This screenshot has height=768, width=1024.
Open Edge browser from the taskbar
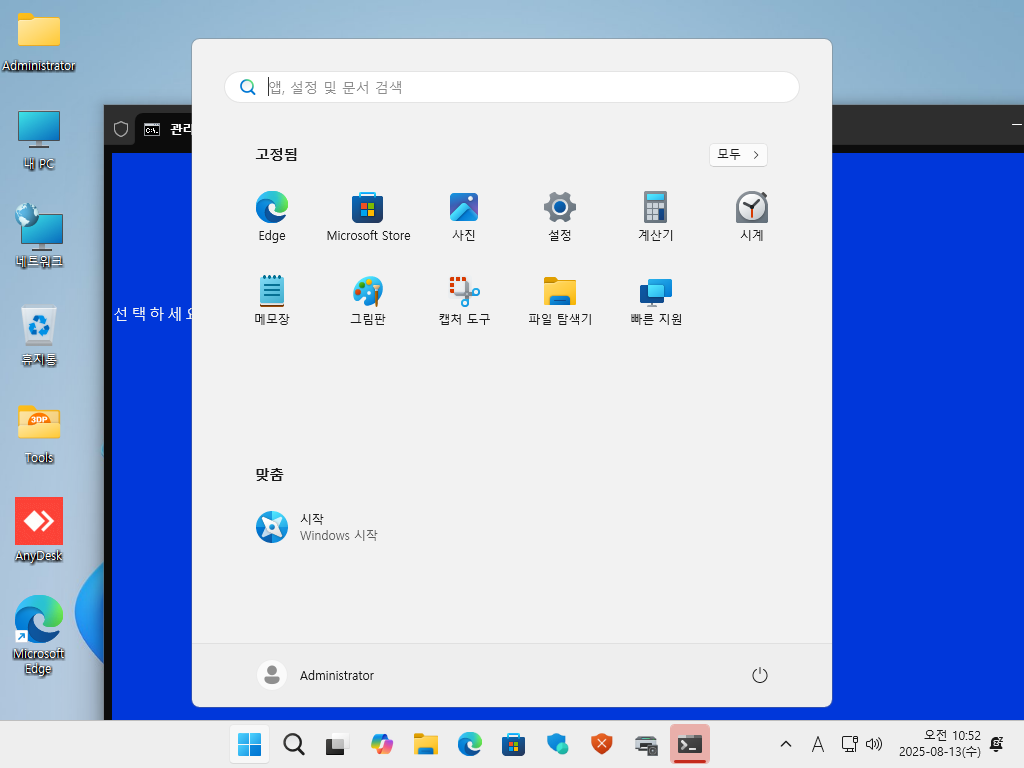coord(470,744)
